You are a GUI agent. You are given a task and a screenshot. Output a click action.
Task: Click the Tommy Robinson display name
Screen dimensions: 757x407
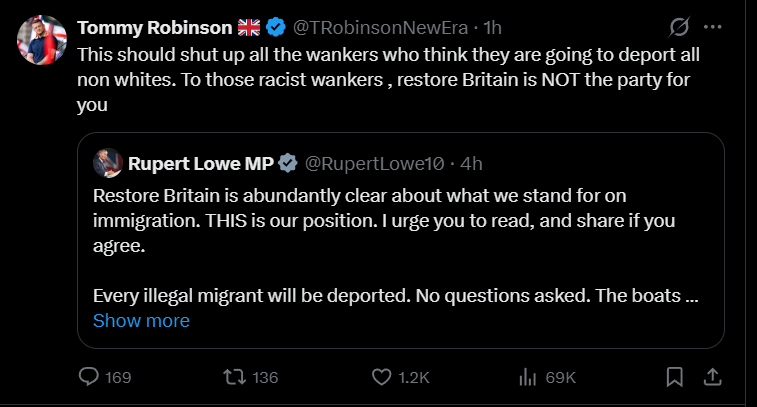tap(154, 28)
